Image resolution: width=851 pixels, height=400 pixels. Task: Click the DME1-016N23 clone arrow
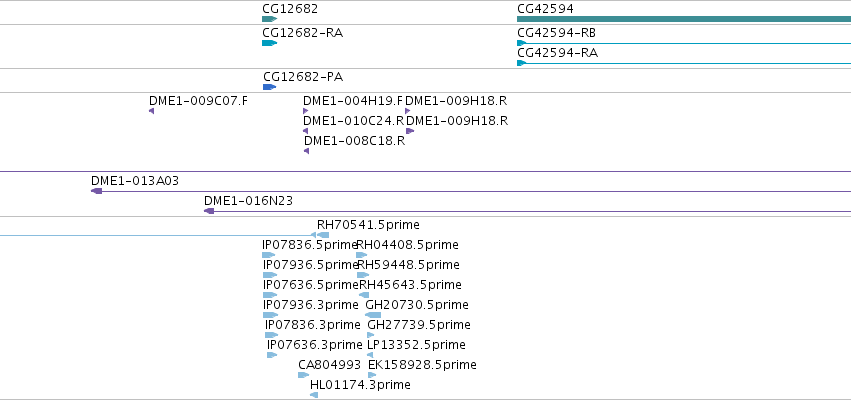209,211
